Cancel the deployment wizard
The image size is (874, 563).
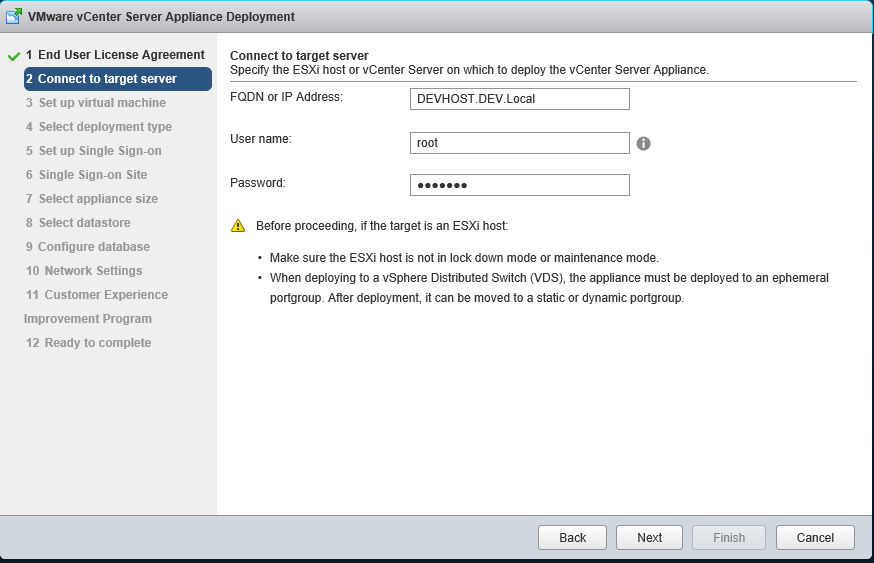point(815,537)
